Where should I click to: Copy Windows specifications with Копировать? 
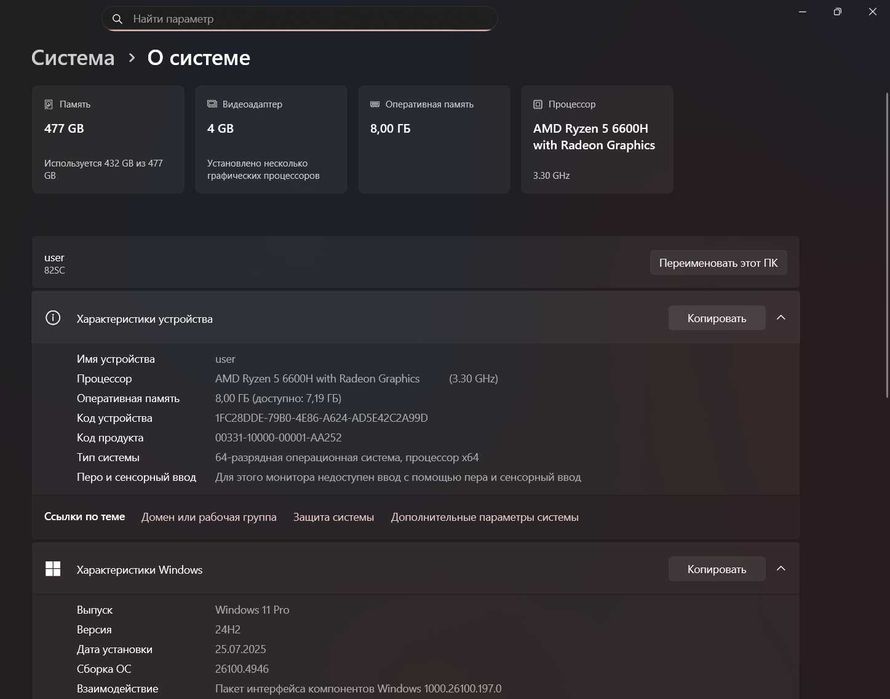coord(717,569)
